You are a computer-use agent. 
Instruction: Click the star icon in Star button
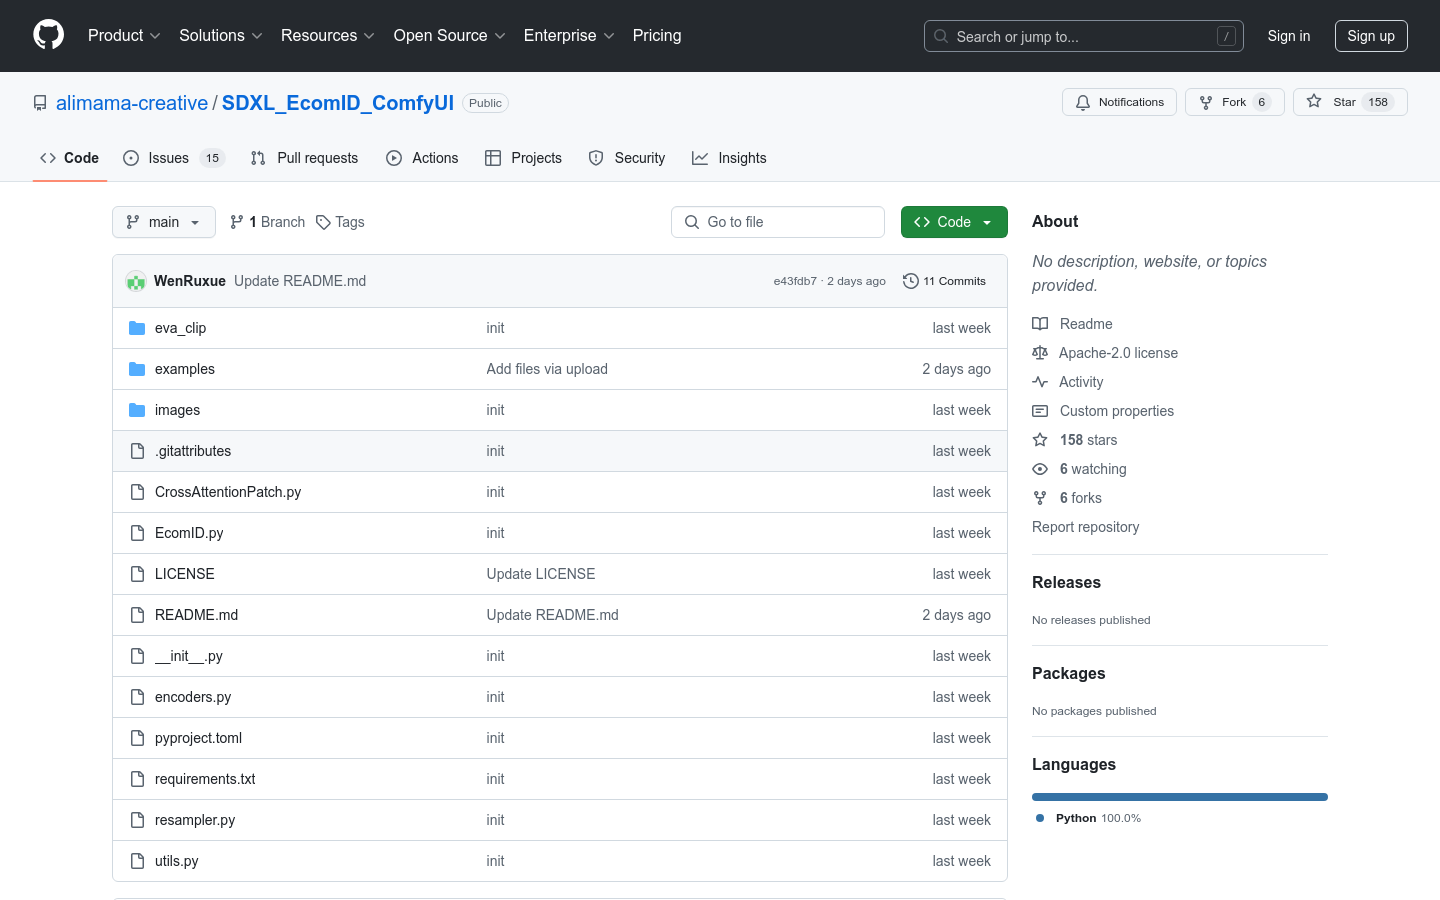[x=1314, y=102]
